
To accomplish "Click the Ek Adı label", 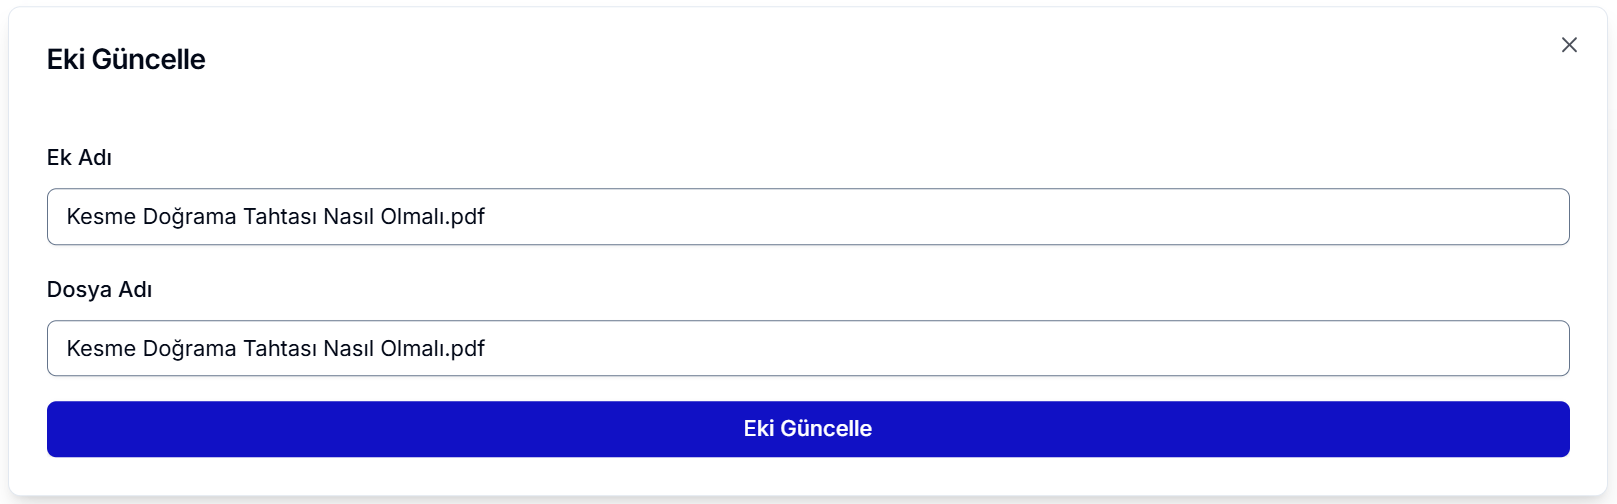I will [79, 158].
